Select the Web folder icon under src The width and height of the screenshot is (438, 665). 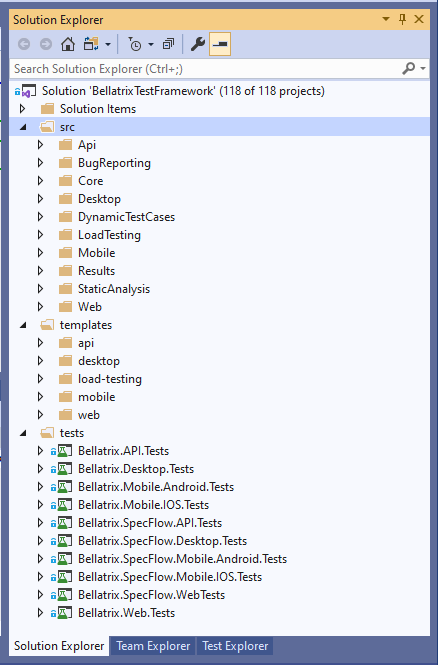click(65, 307)
